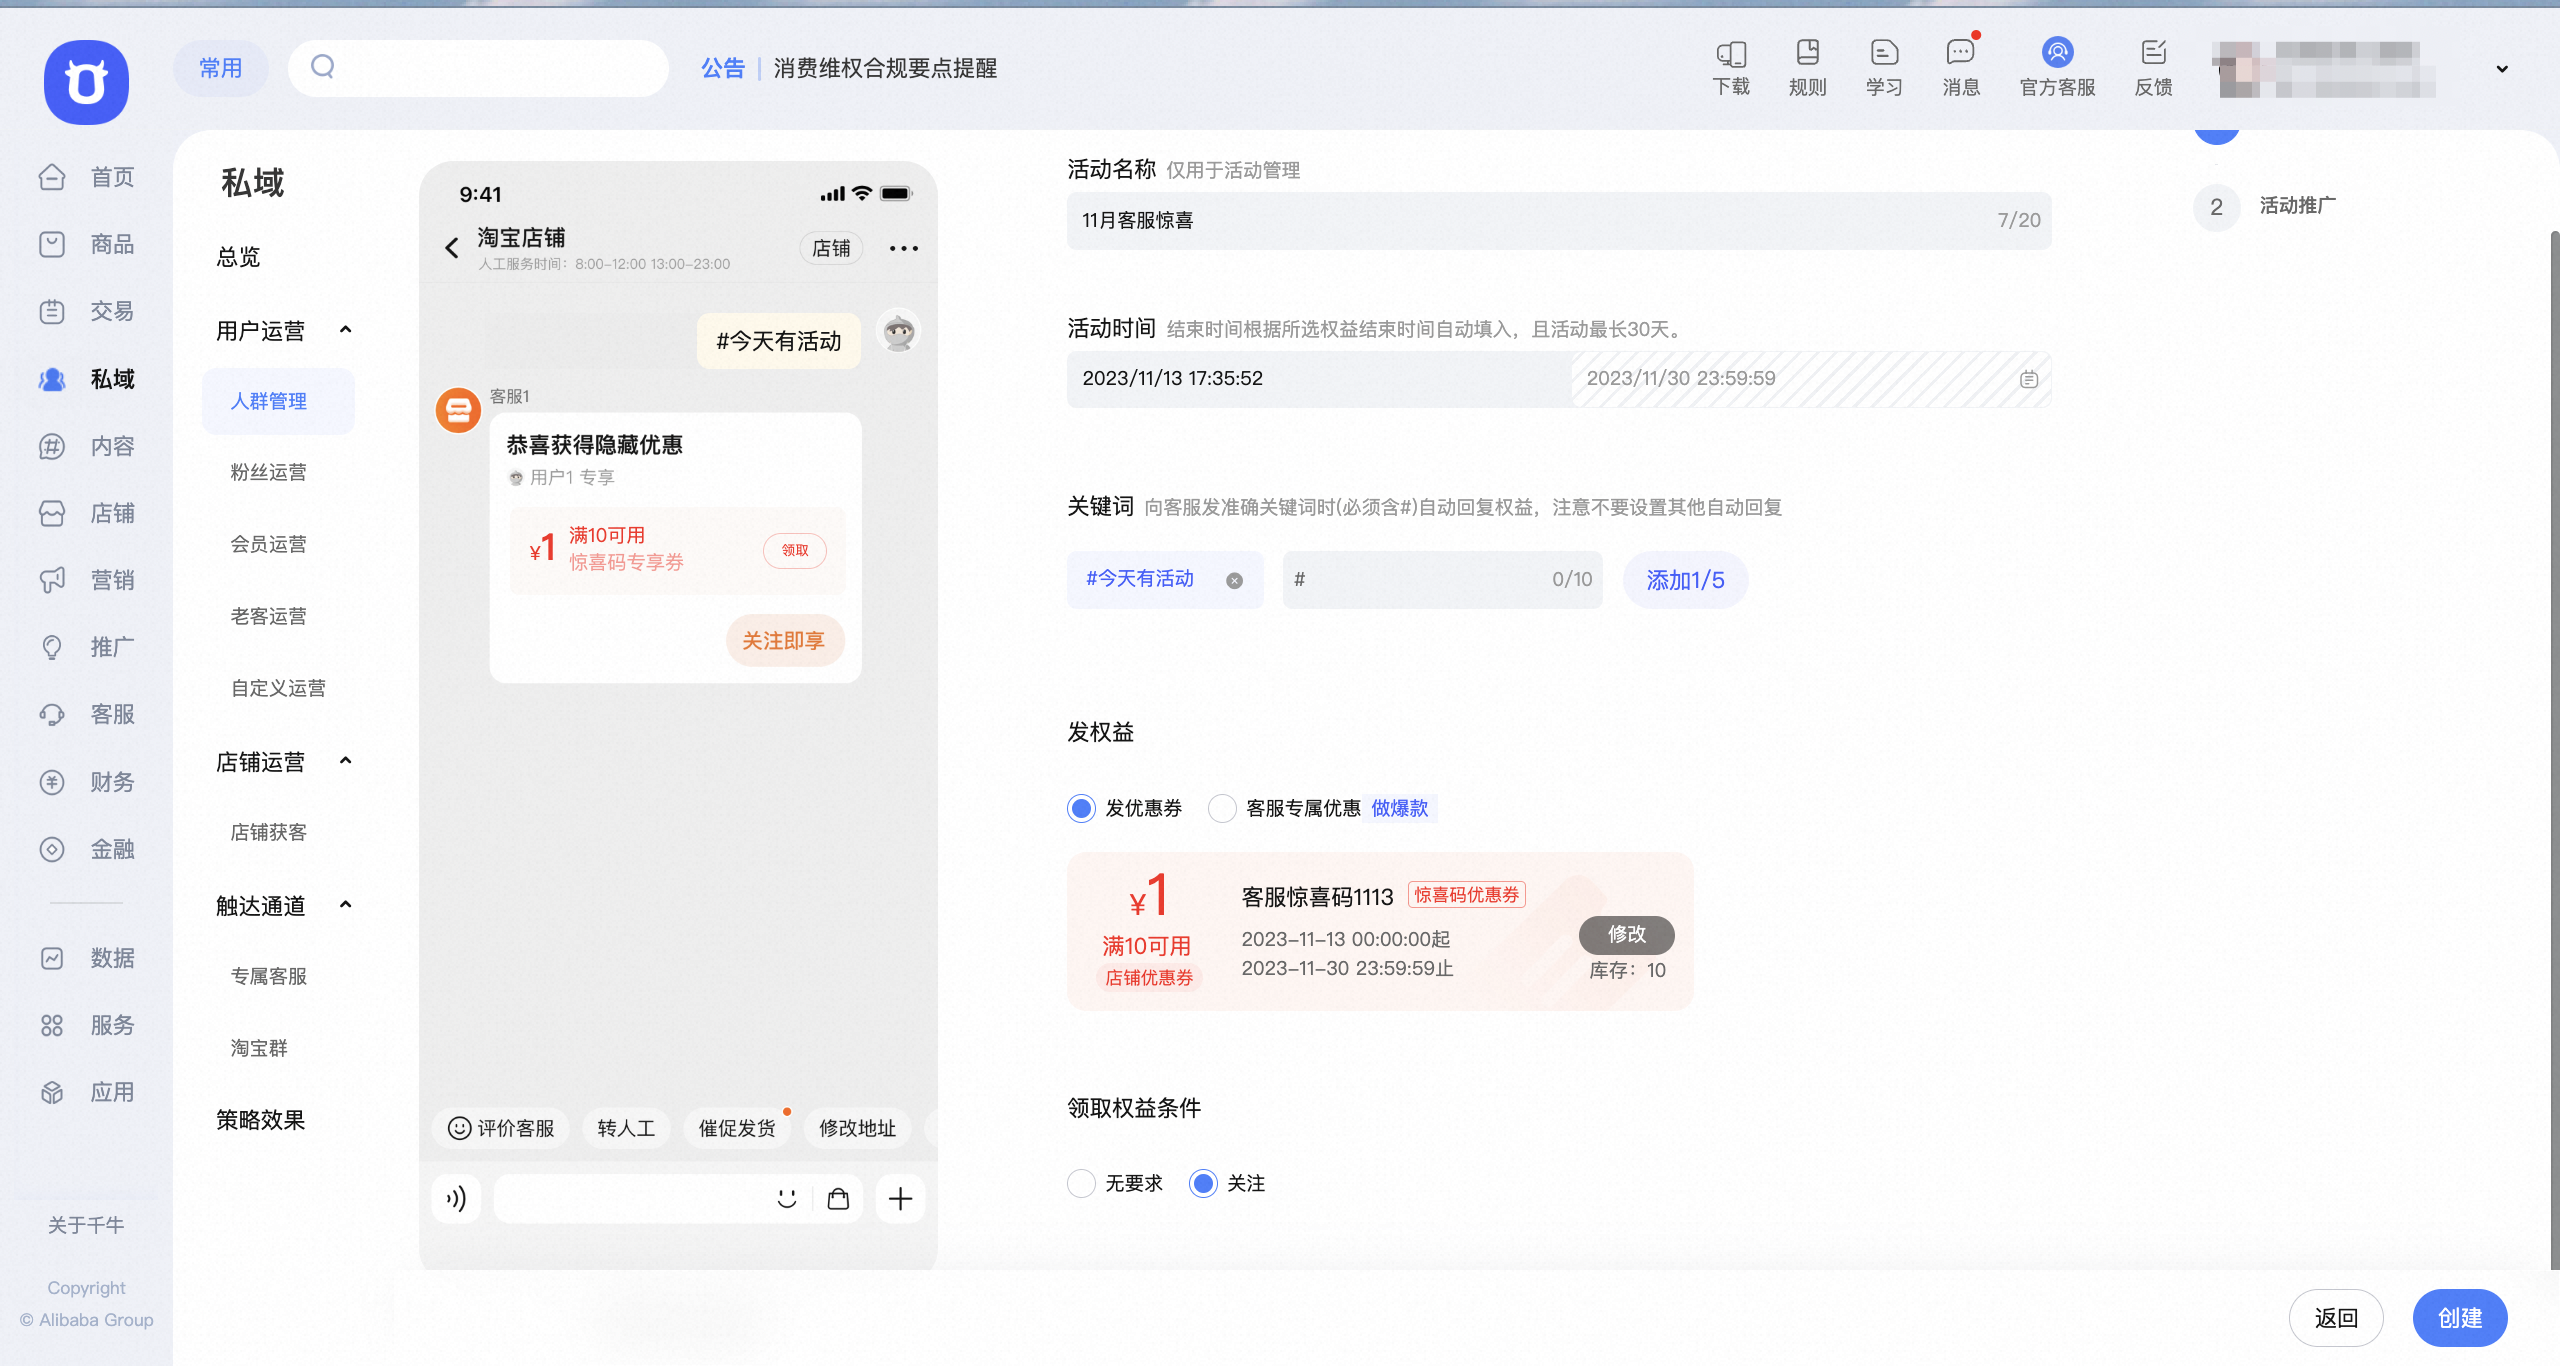Image resolution: width=2560 pixels, height=1366 pixels.
Task: Open 店铺获客 menu item
Action: point(268,832)
